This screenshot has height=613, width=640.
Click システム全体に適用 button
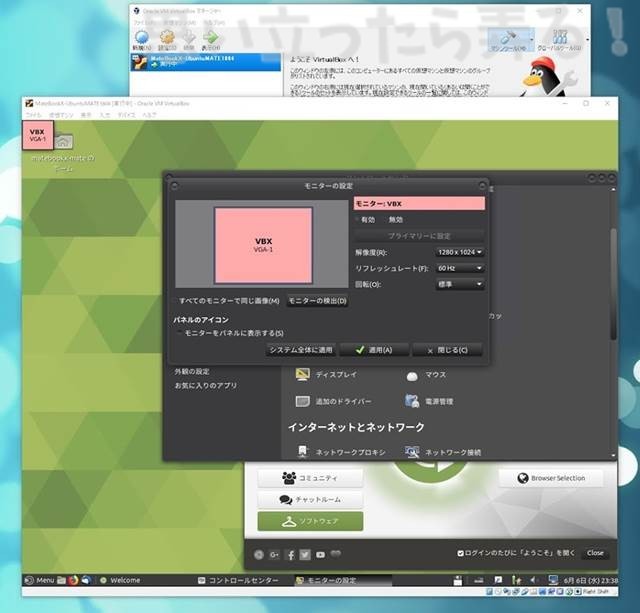pos(301,350)
